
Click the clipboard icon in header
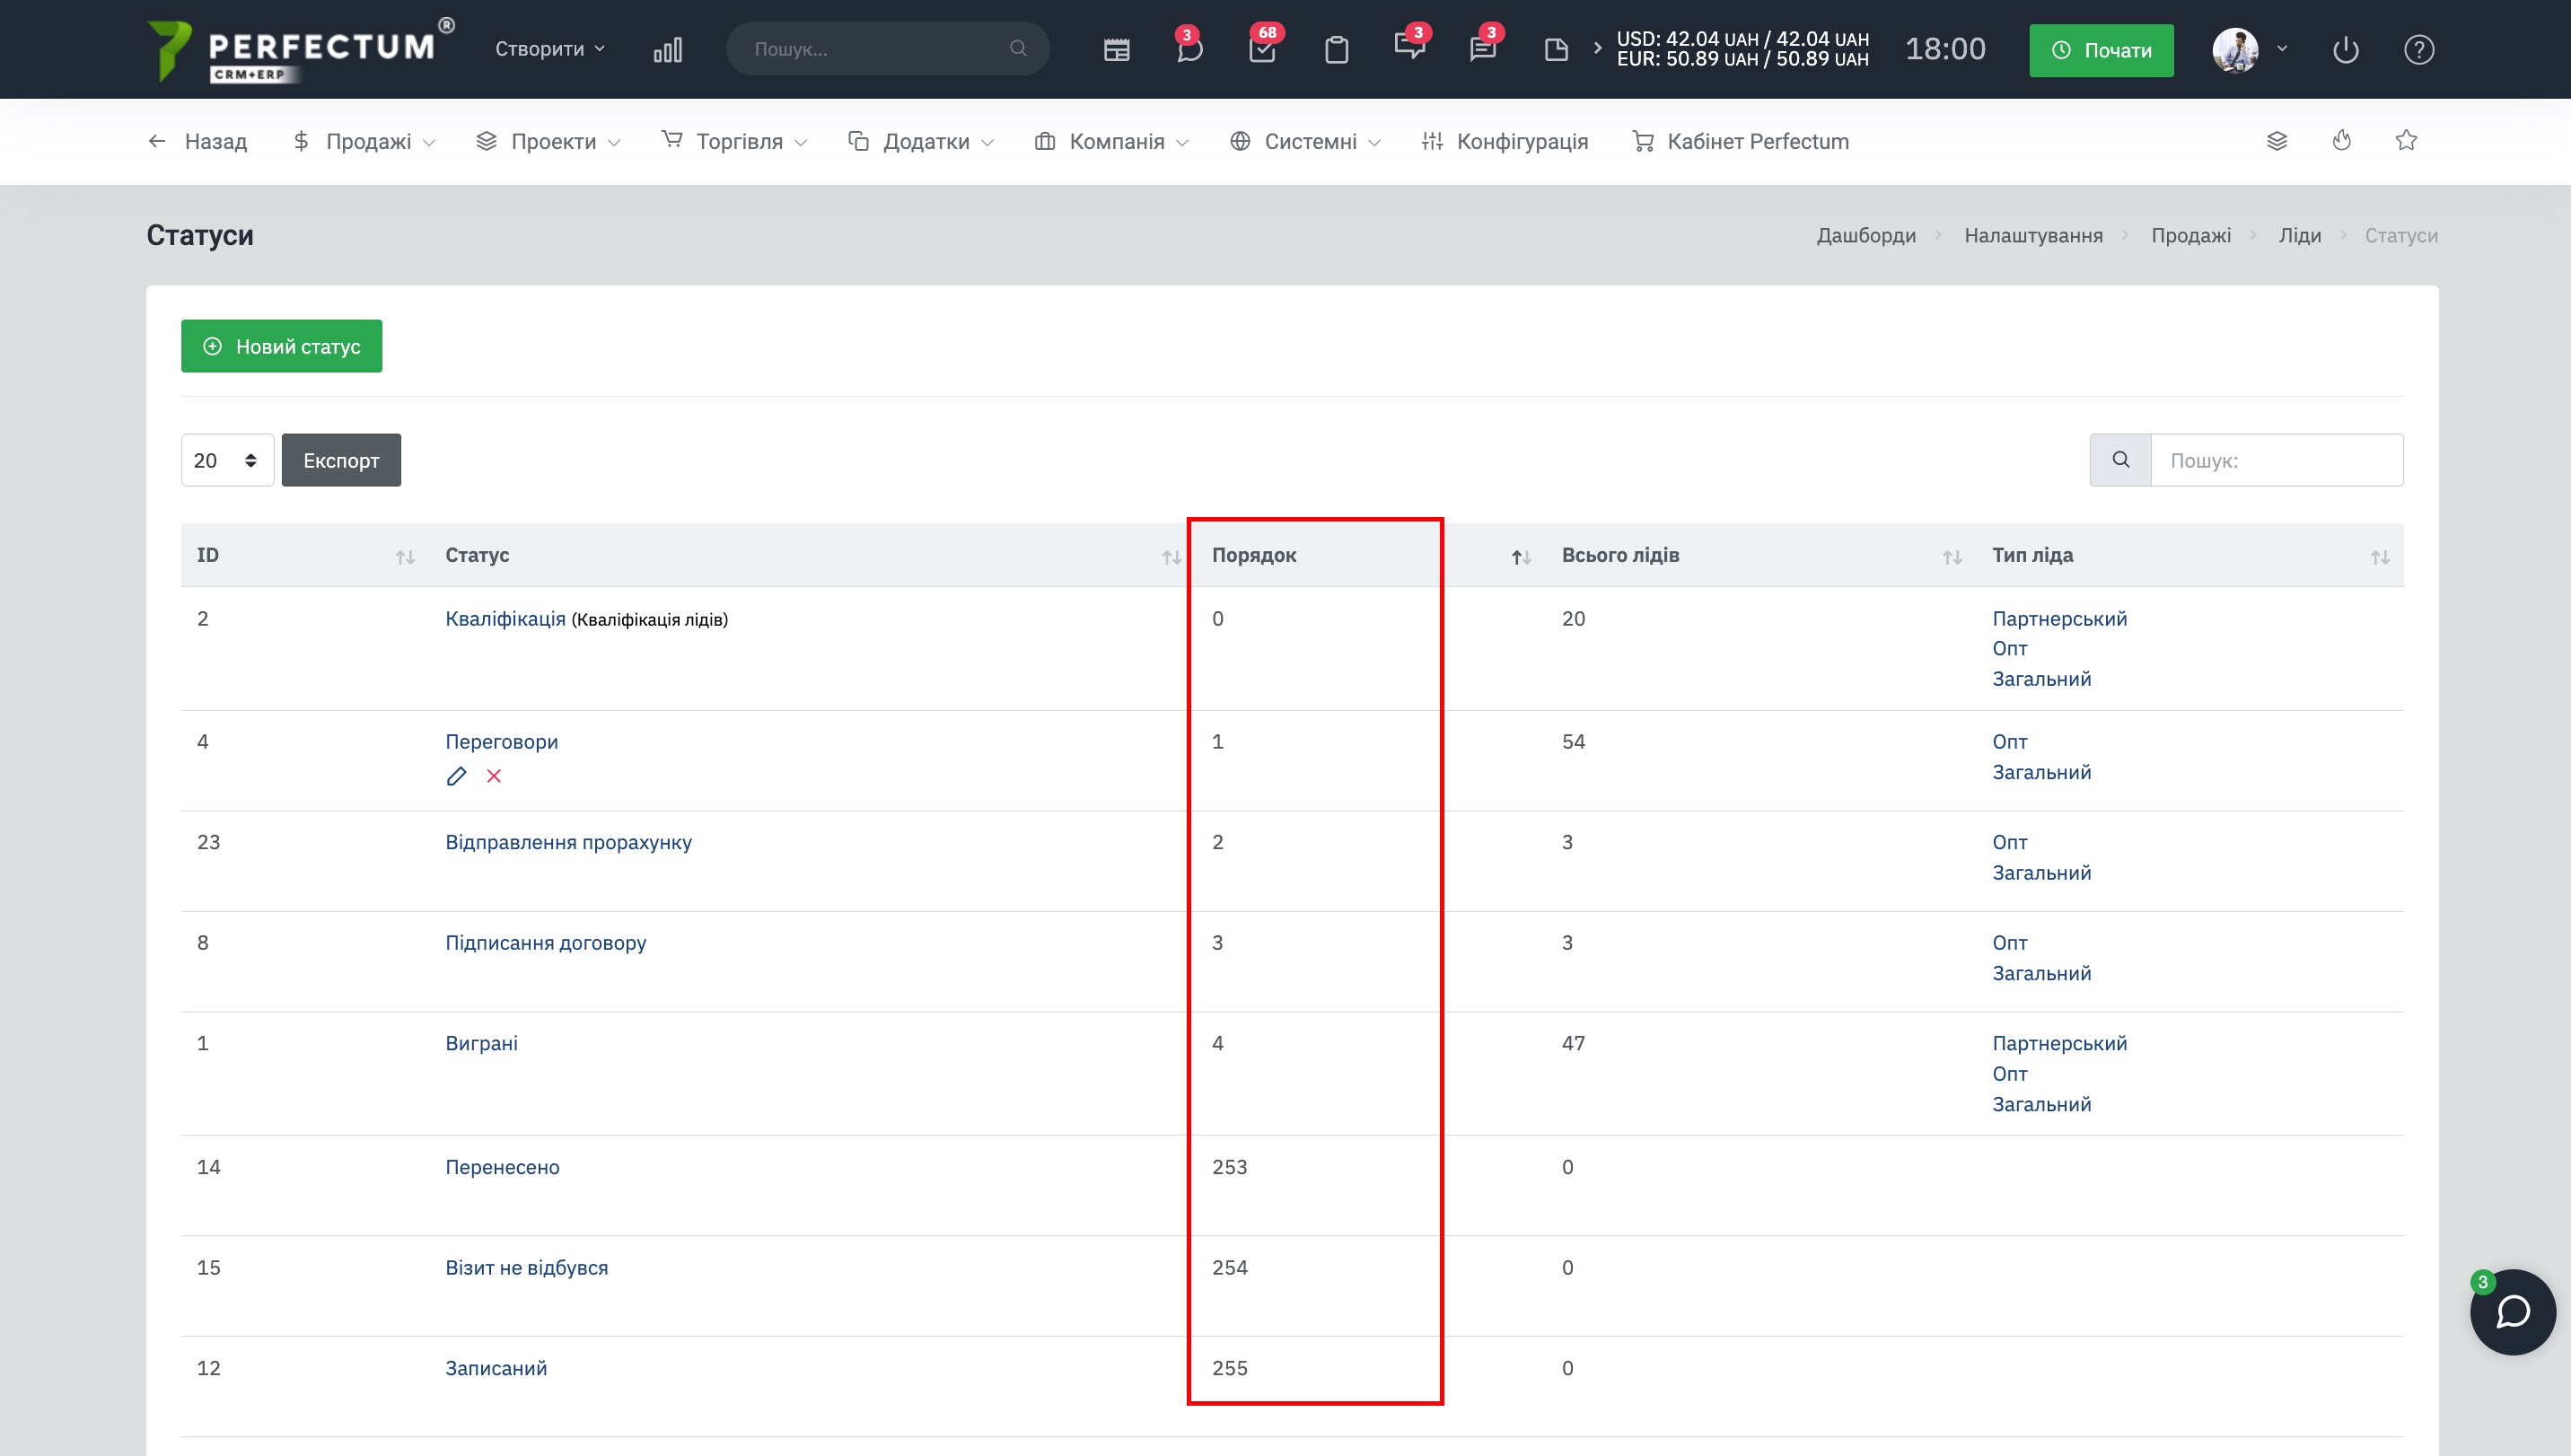[x=1336, y=49]
